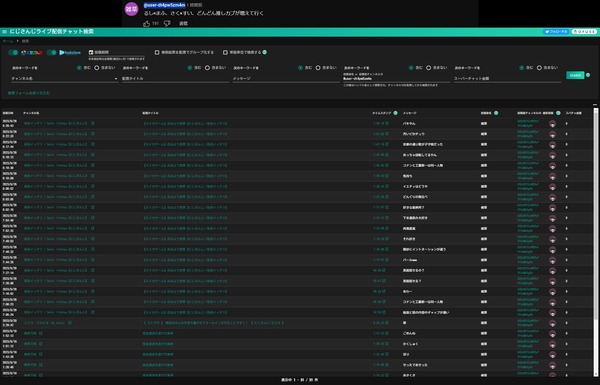Click poster avatar in the ごめんね row
The height and width of the screenshot is (385, 600).
pyautogui.click(x=552, y=334)
